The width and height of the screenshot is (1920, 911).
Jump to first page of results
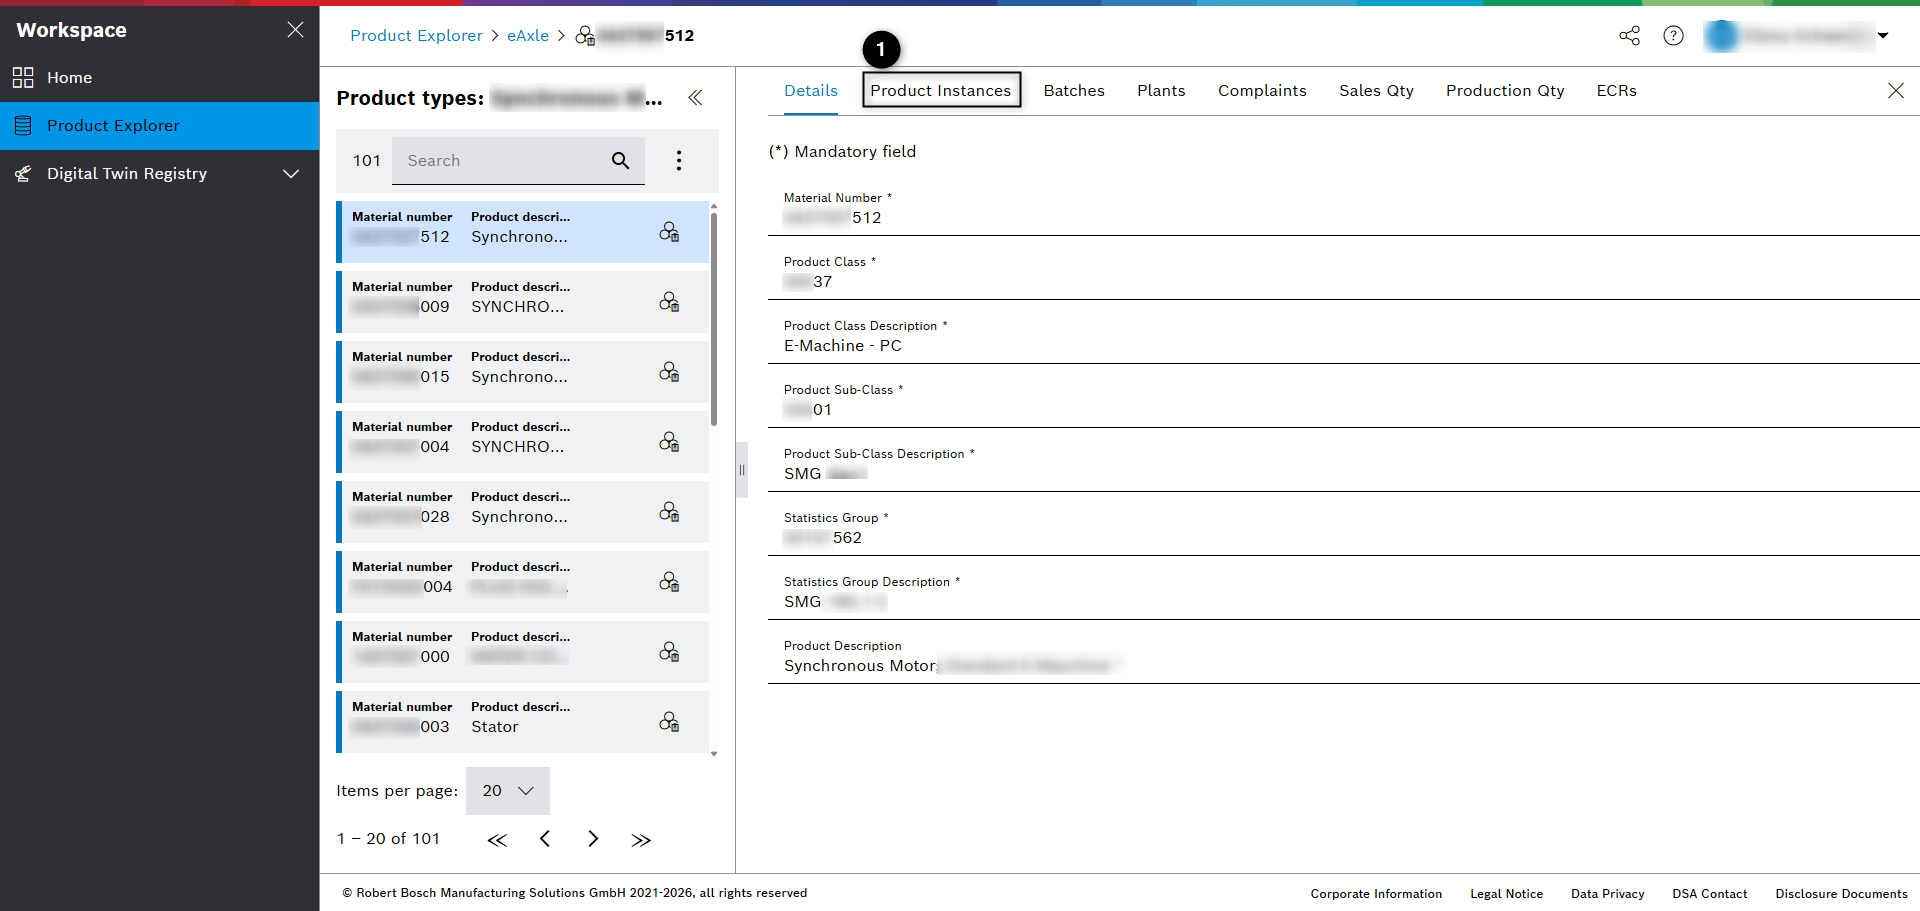[x=497, y=840]
